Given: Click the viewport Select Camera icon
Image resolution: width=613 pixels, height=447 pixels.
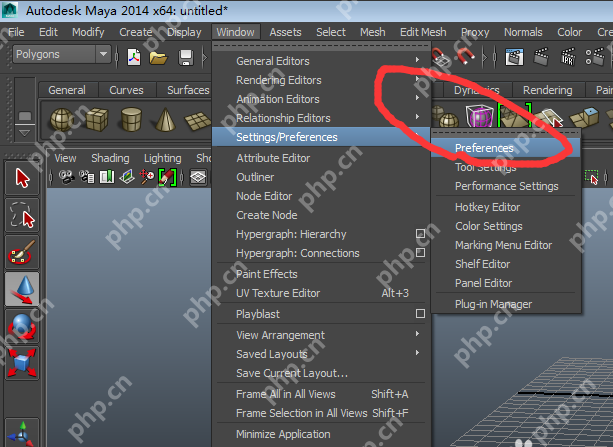Looking at the screenshot, I should click(x=67, y=178).
